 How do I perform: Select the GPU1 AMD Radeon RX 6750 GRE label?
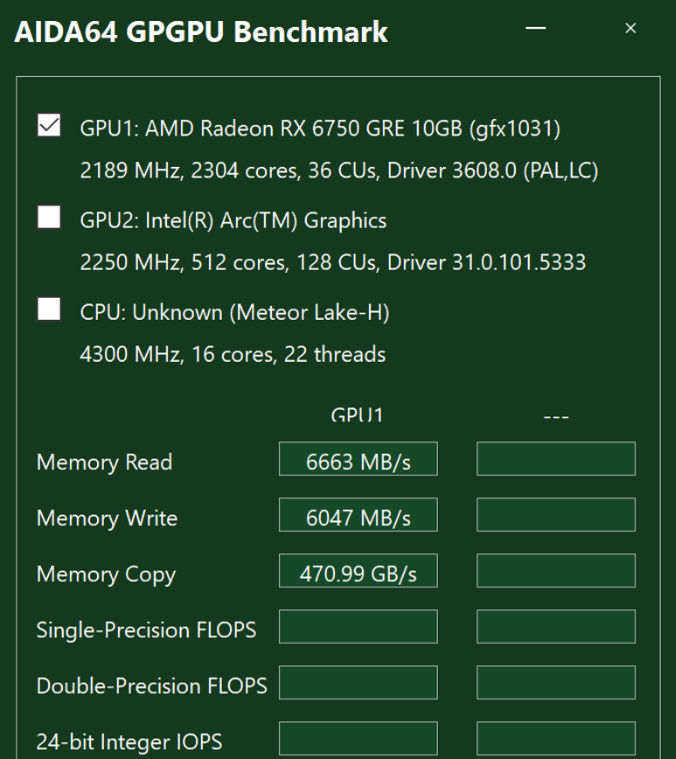tap(320, 128)
